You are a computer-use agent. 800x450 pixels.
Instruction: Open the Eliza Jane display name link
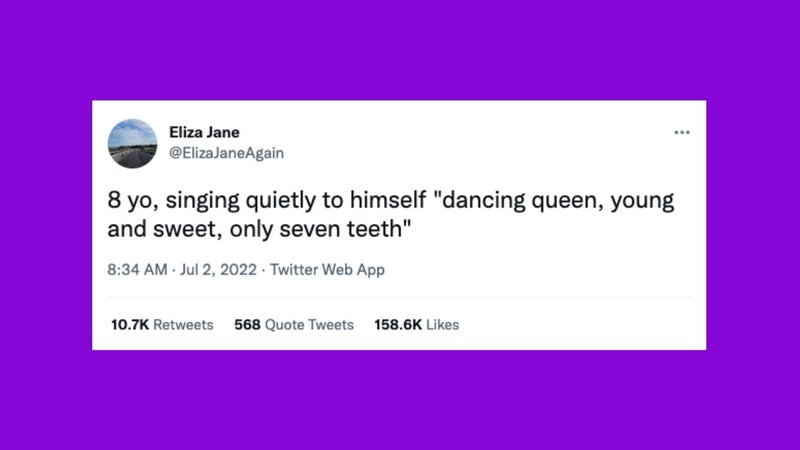tap(205, 133)
